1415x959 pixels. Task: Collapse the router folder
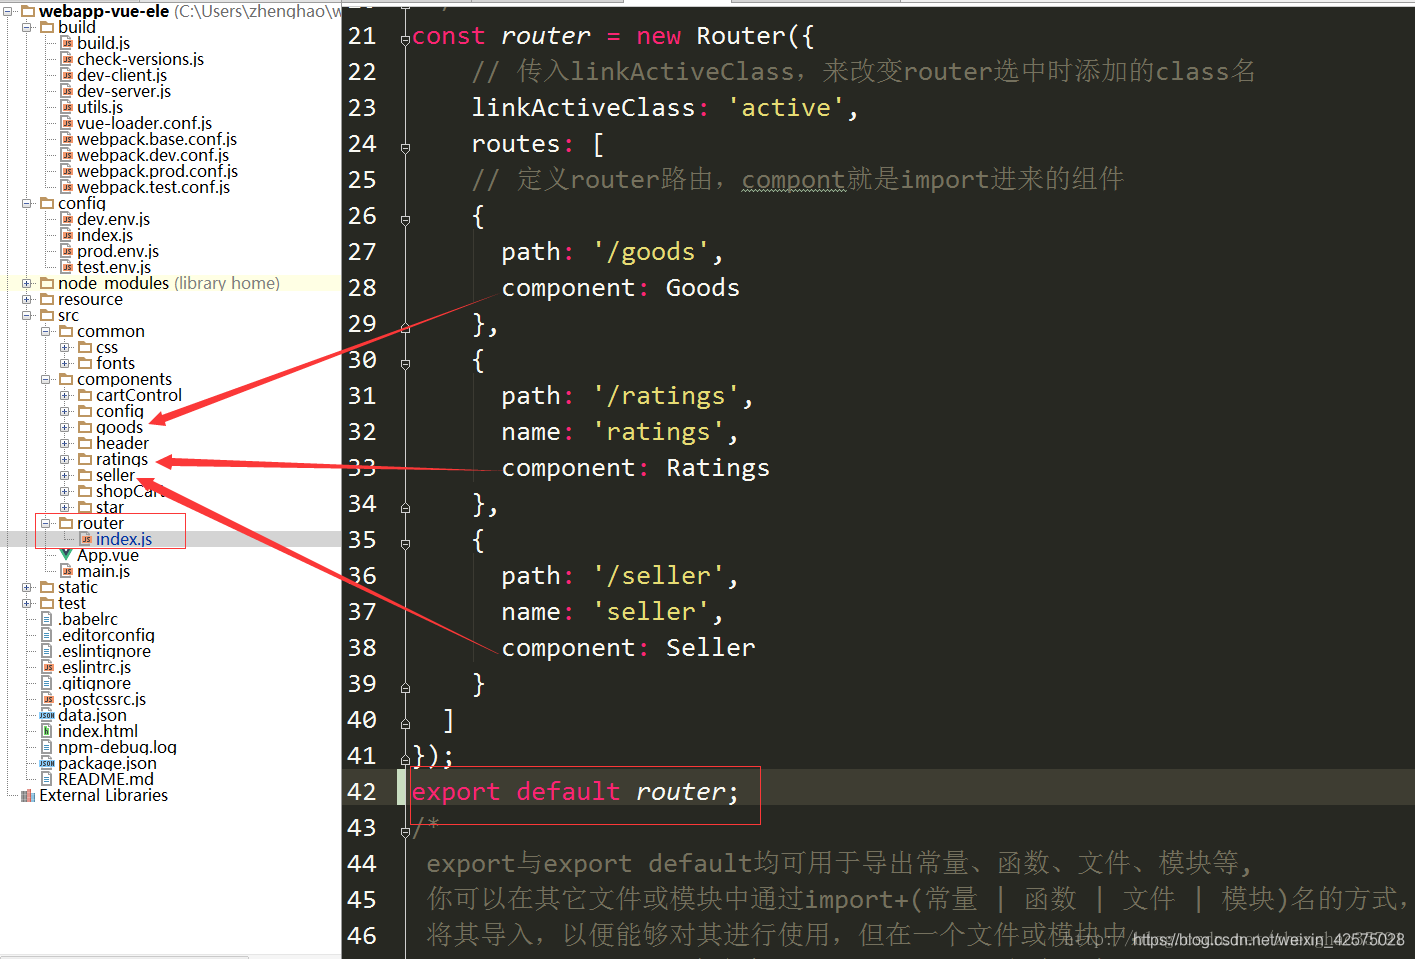pos(46,523)
